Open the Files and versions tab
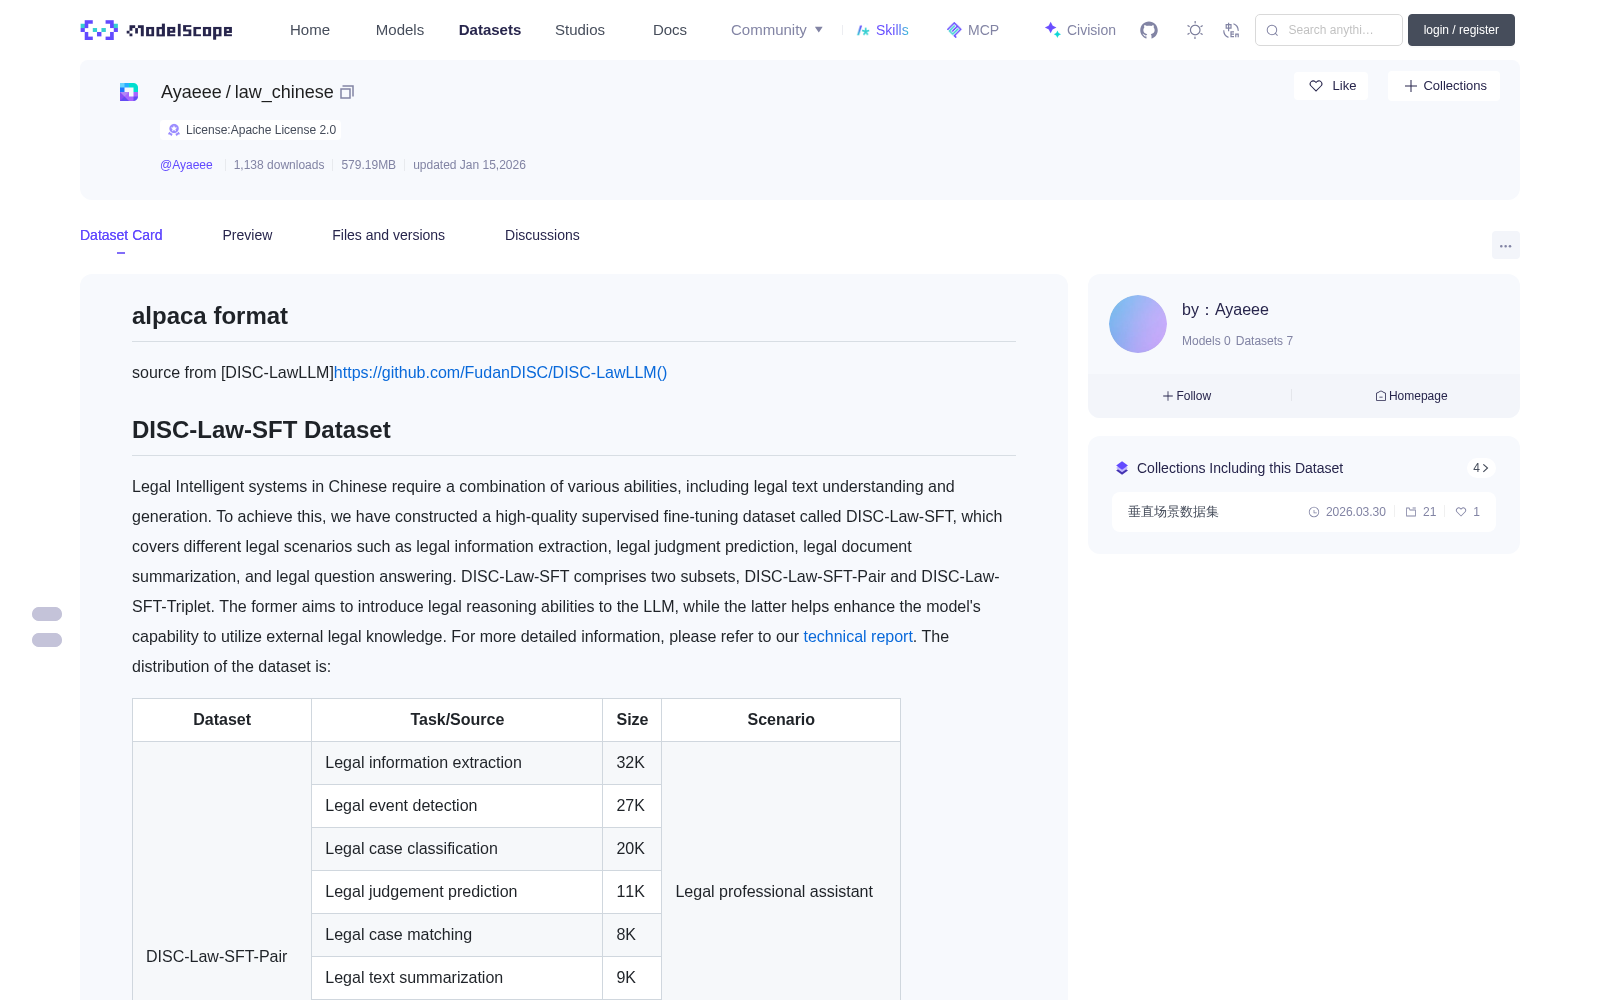1600x1000 pixels. coord(388,235)
